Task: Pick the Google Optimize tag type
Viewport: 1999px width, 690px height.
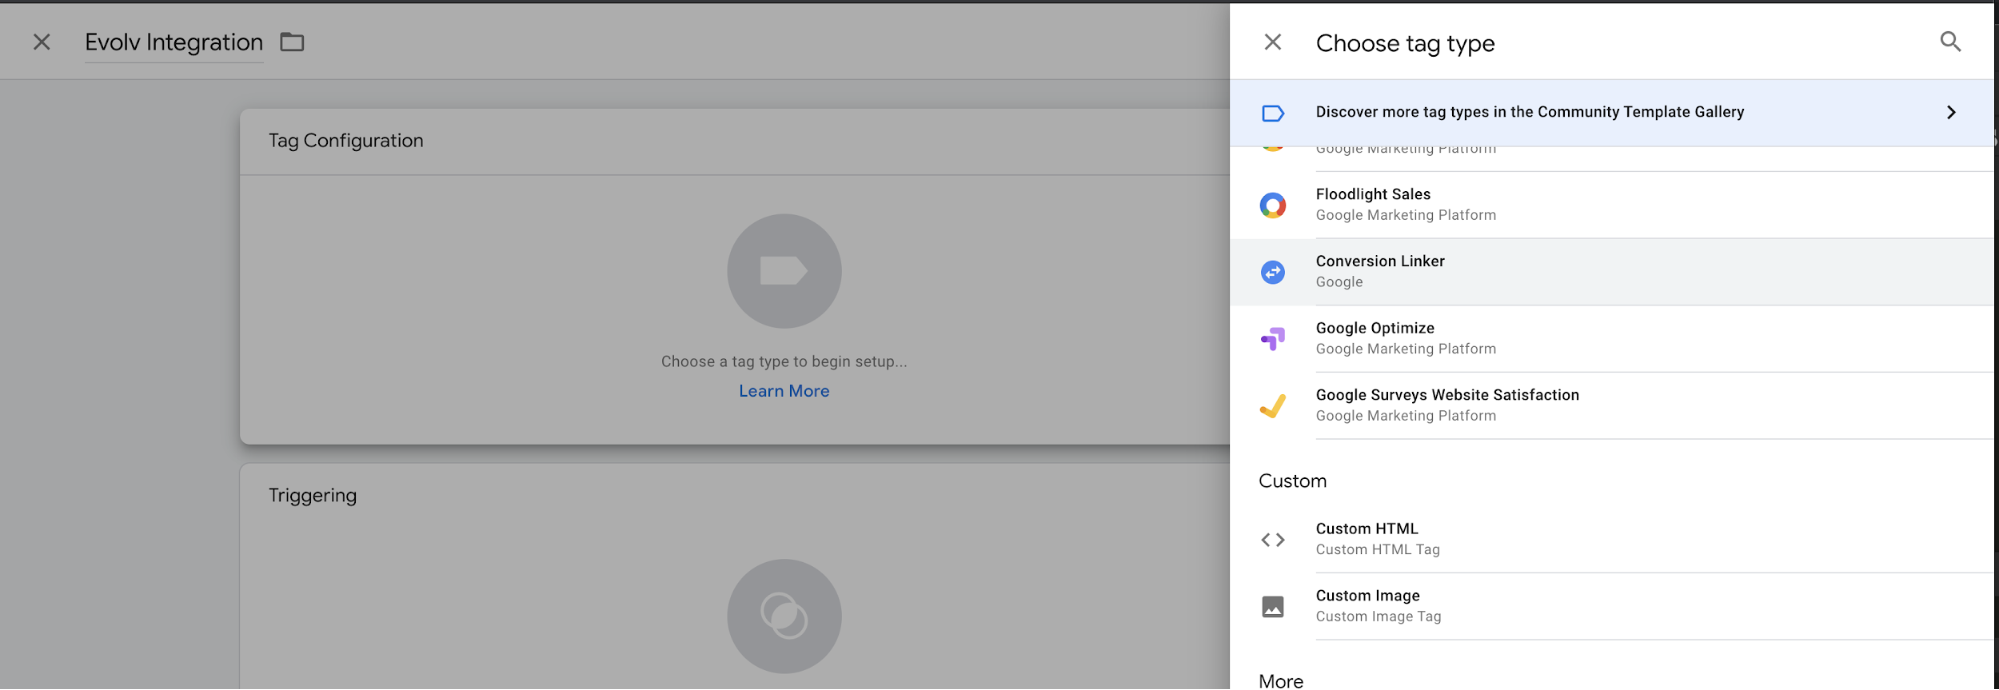Action: (x=1612, y=339)
